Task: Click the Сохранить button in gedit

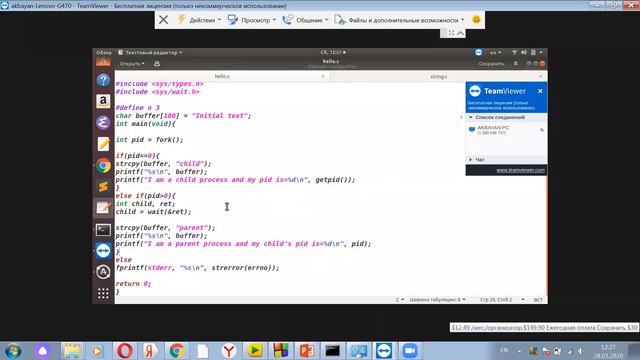Action: tap(491, 64)
